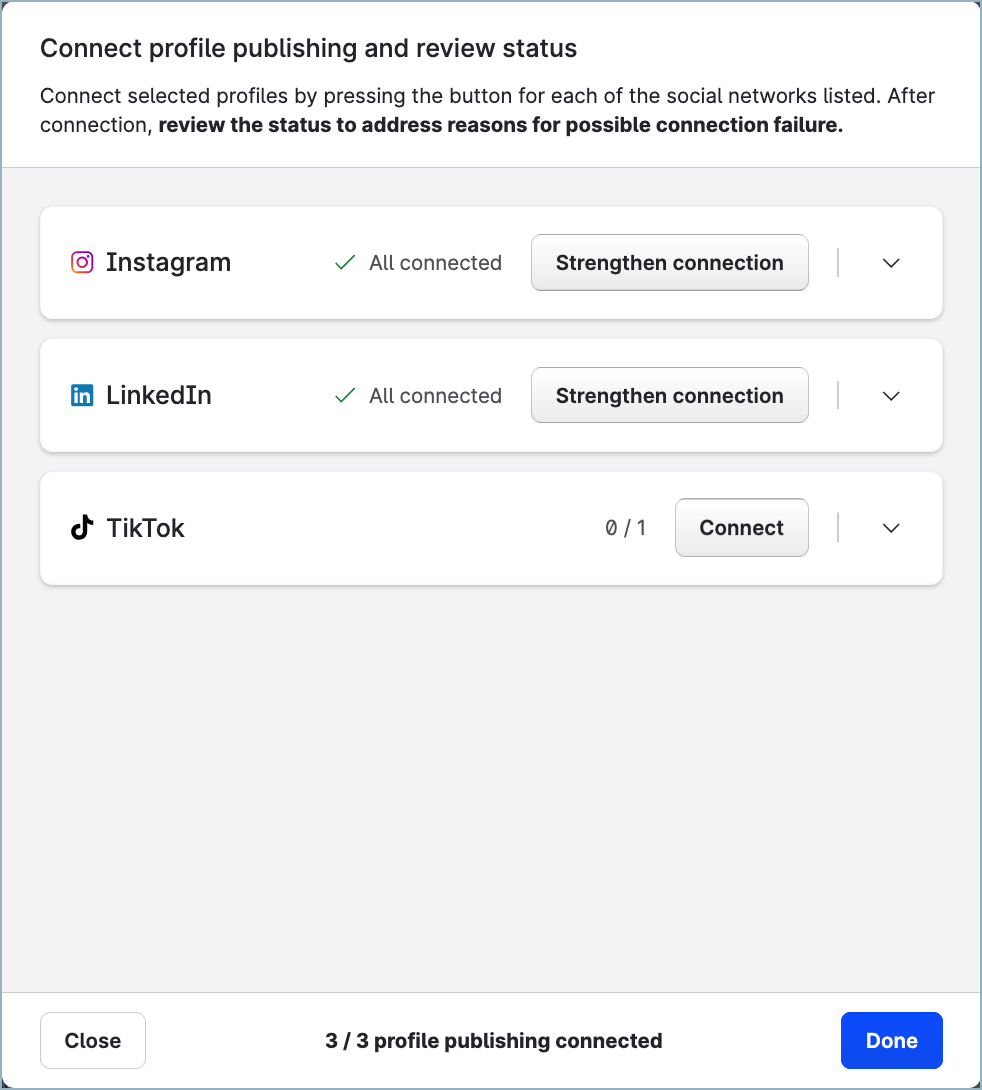This screenshot has width=982, height=1090.
Task: Click the LinkedIn icon
Action: (82, 395)
